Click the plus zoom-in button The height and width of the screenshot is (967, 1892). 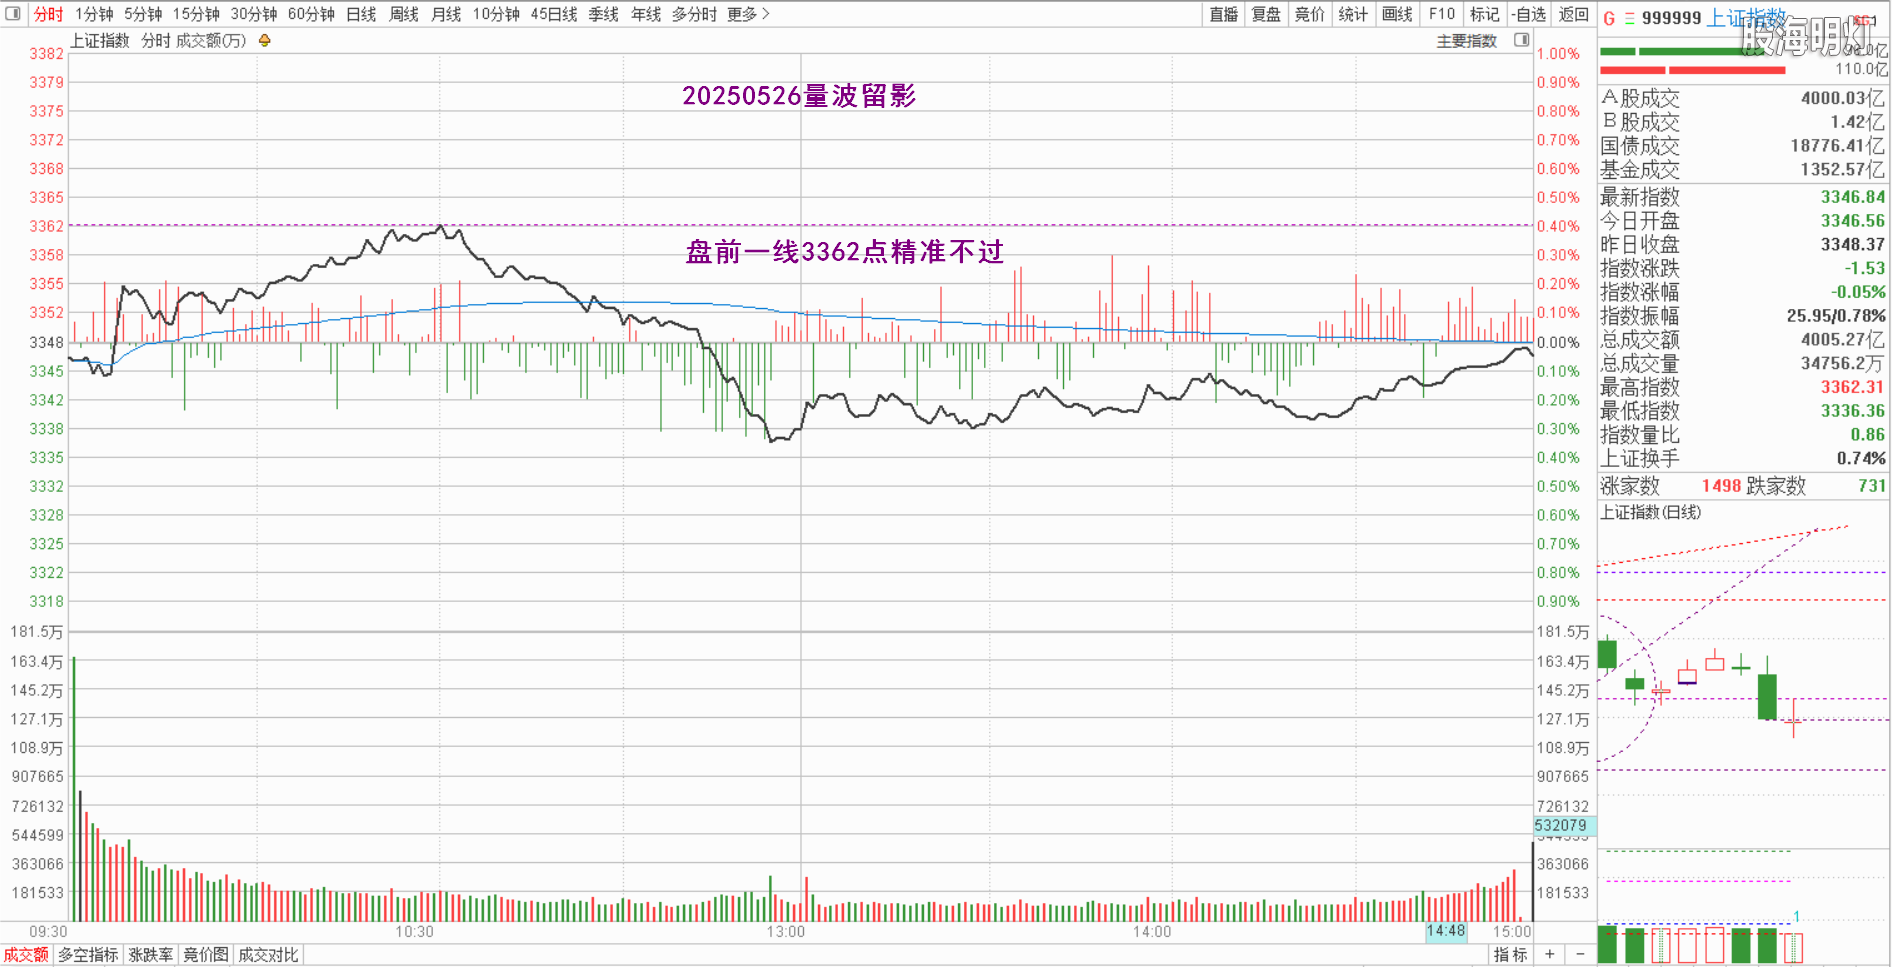click(1549, 955)
